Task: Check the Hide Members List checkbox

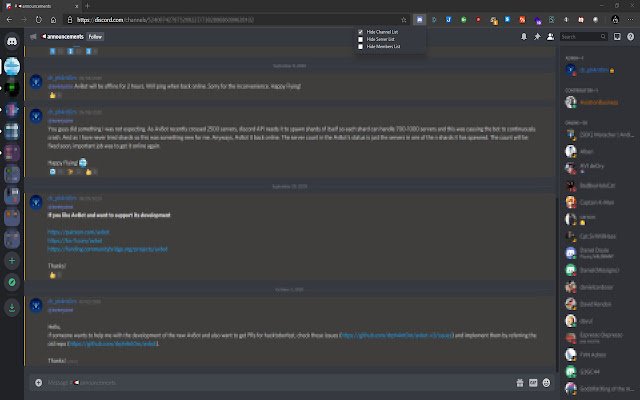Action: coord(360,47)
